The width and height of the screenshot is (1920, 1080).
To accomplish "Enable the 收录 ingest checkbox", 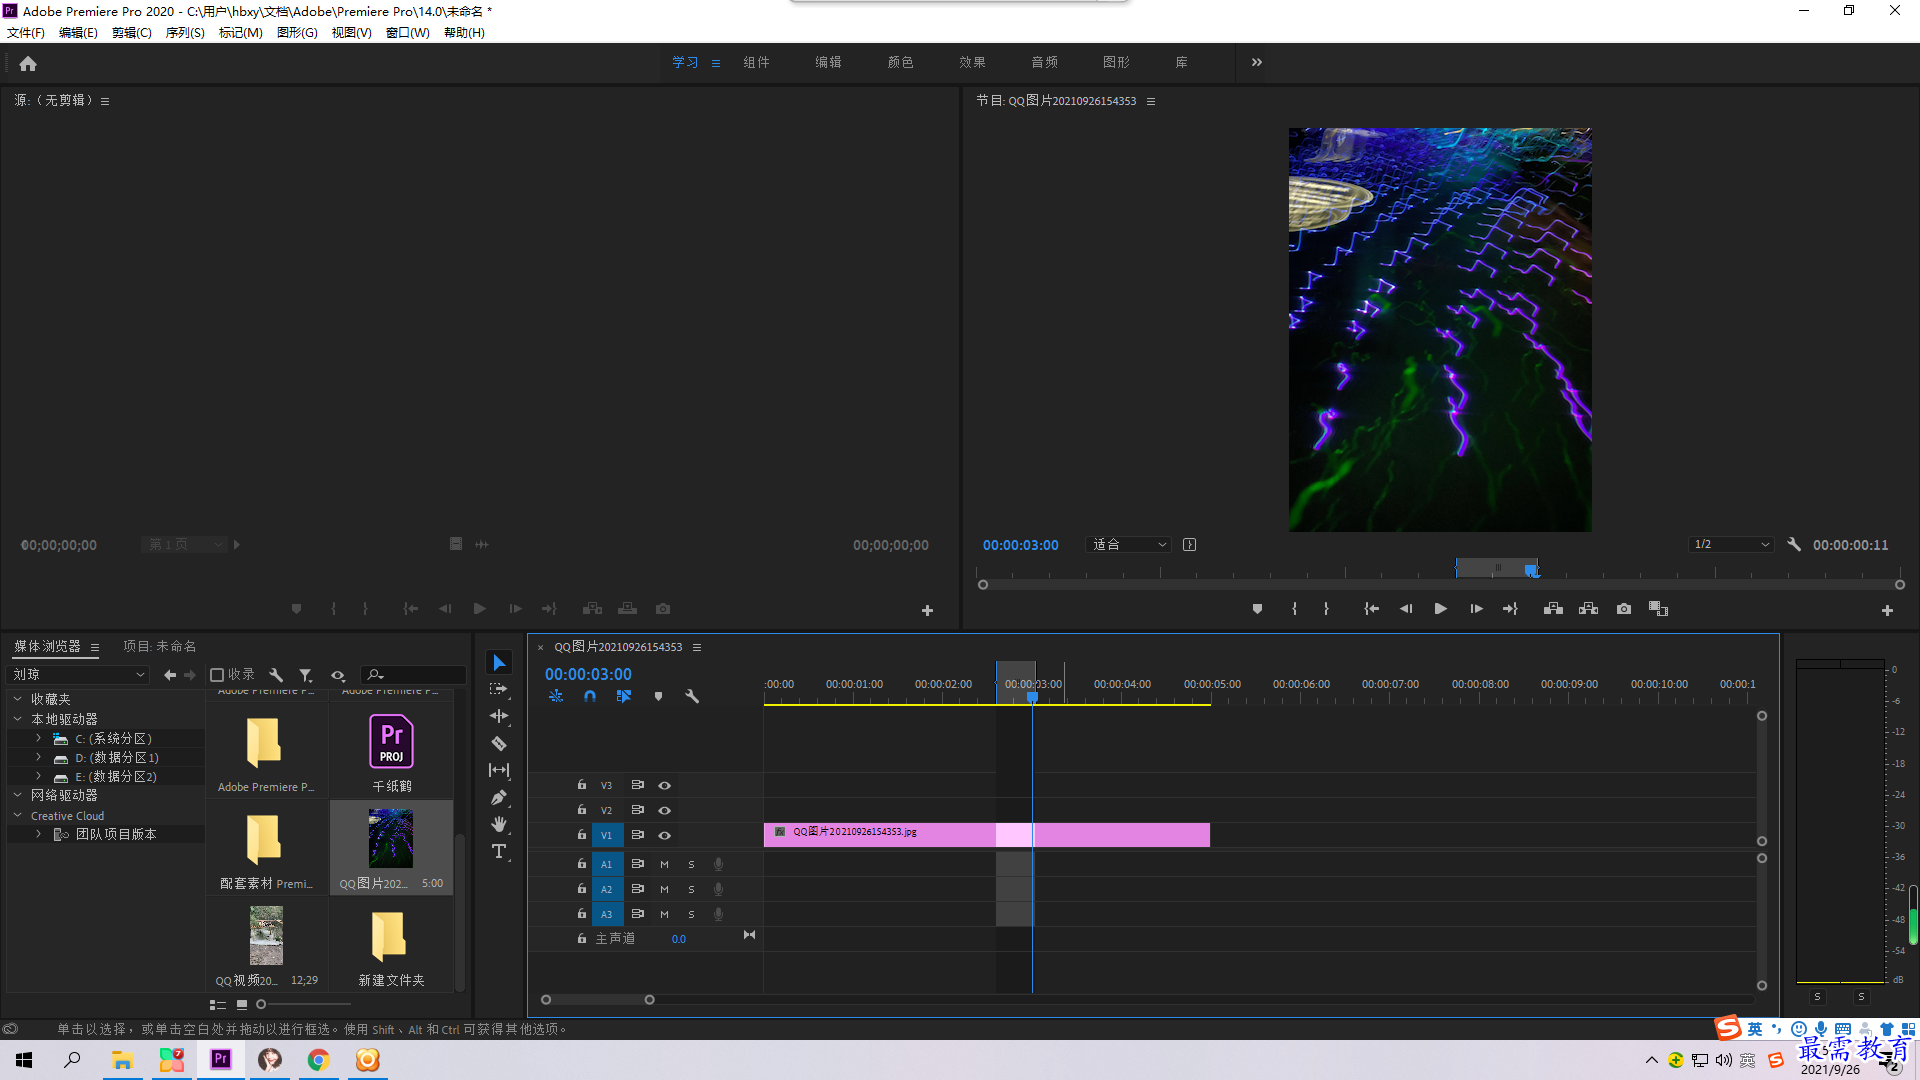I will pos(217,675).
